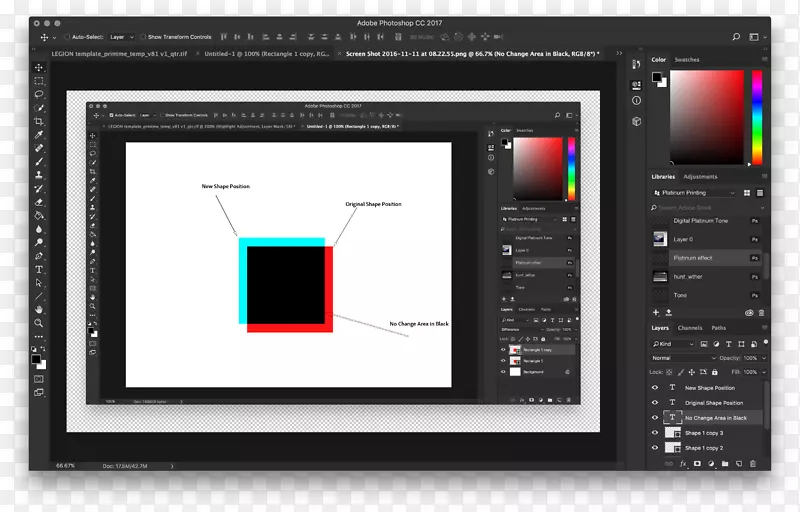
Task: Select the Horizontal Type tool
Action: pos(39,269)
